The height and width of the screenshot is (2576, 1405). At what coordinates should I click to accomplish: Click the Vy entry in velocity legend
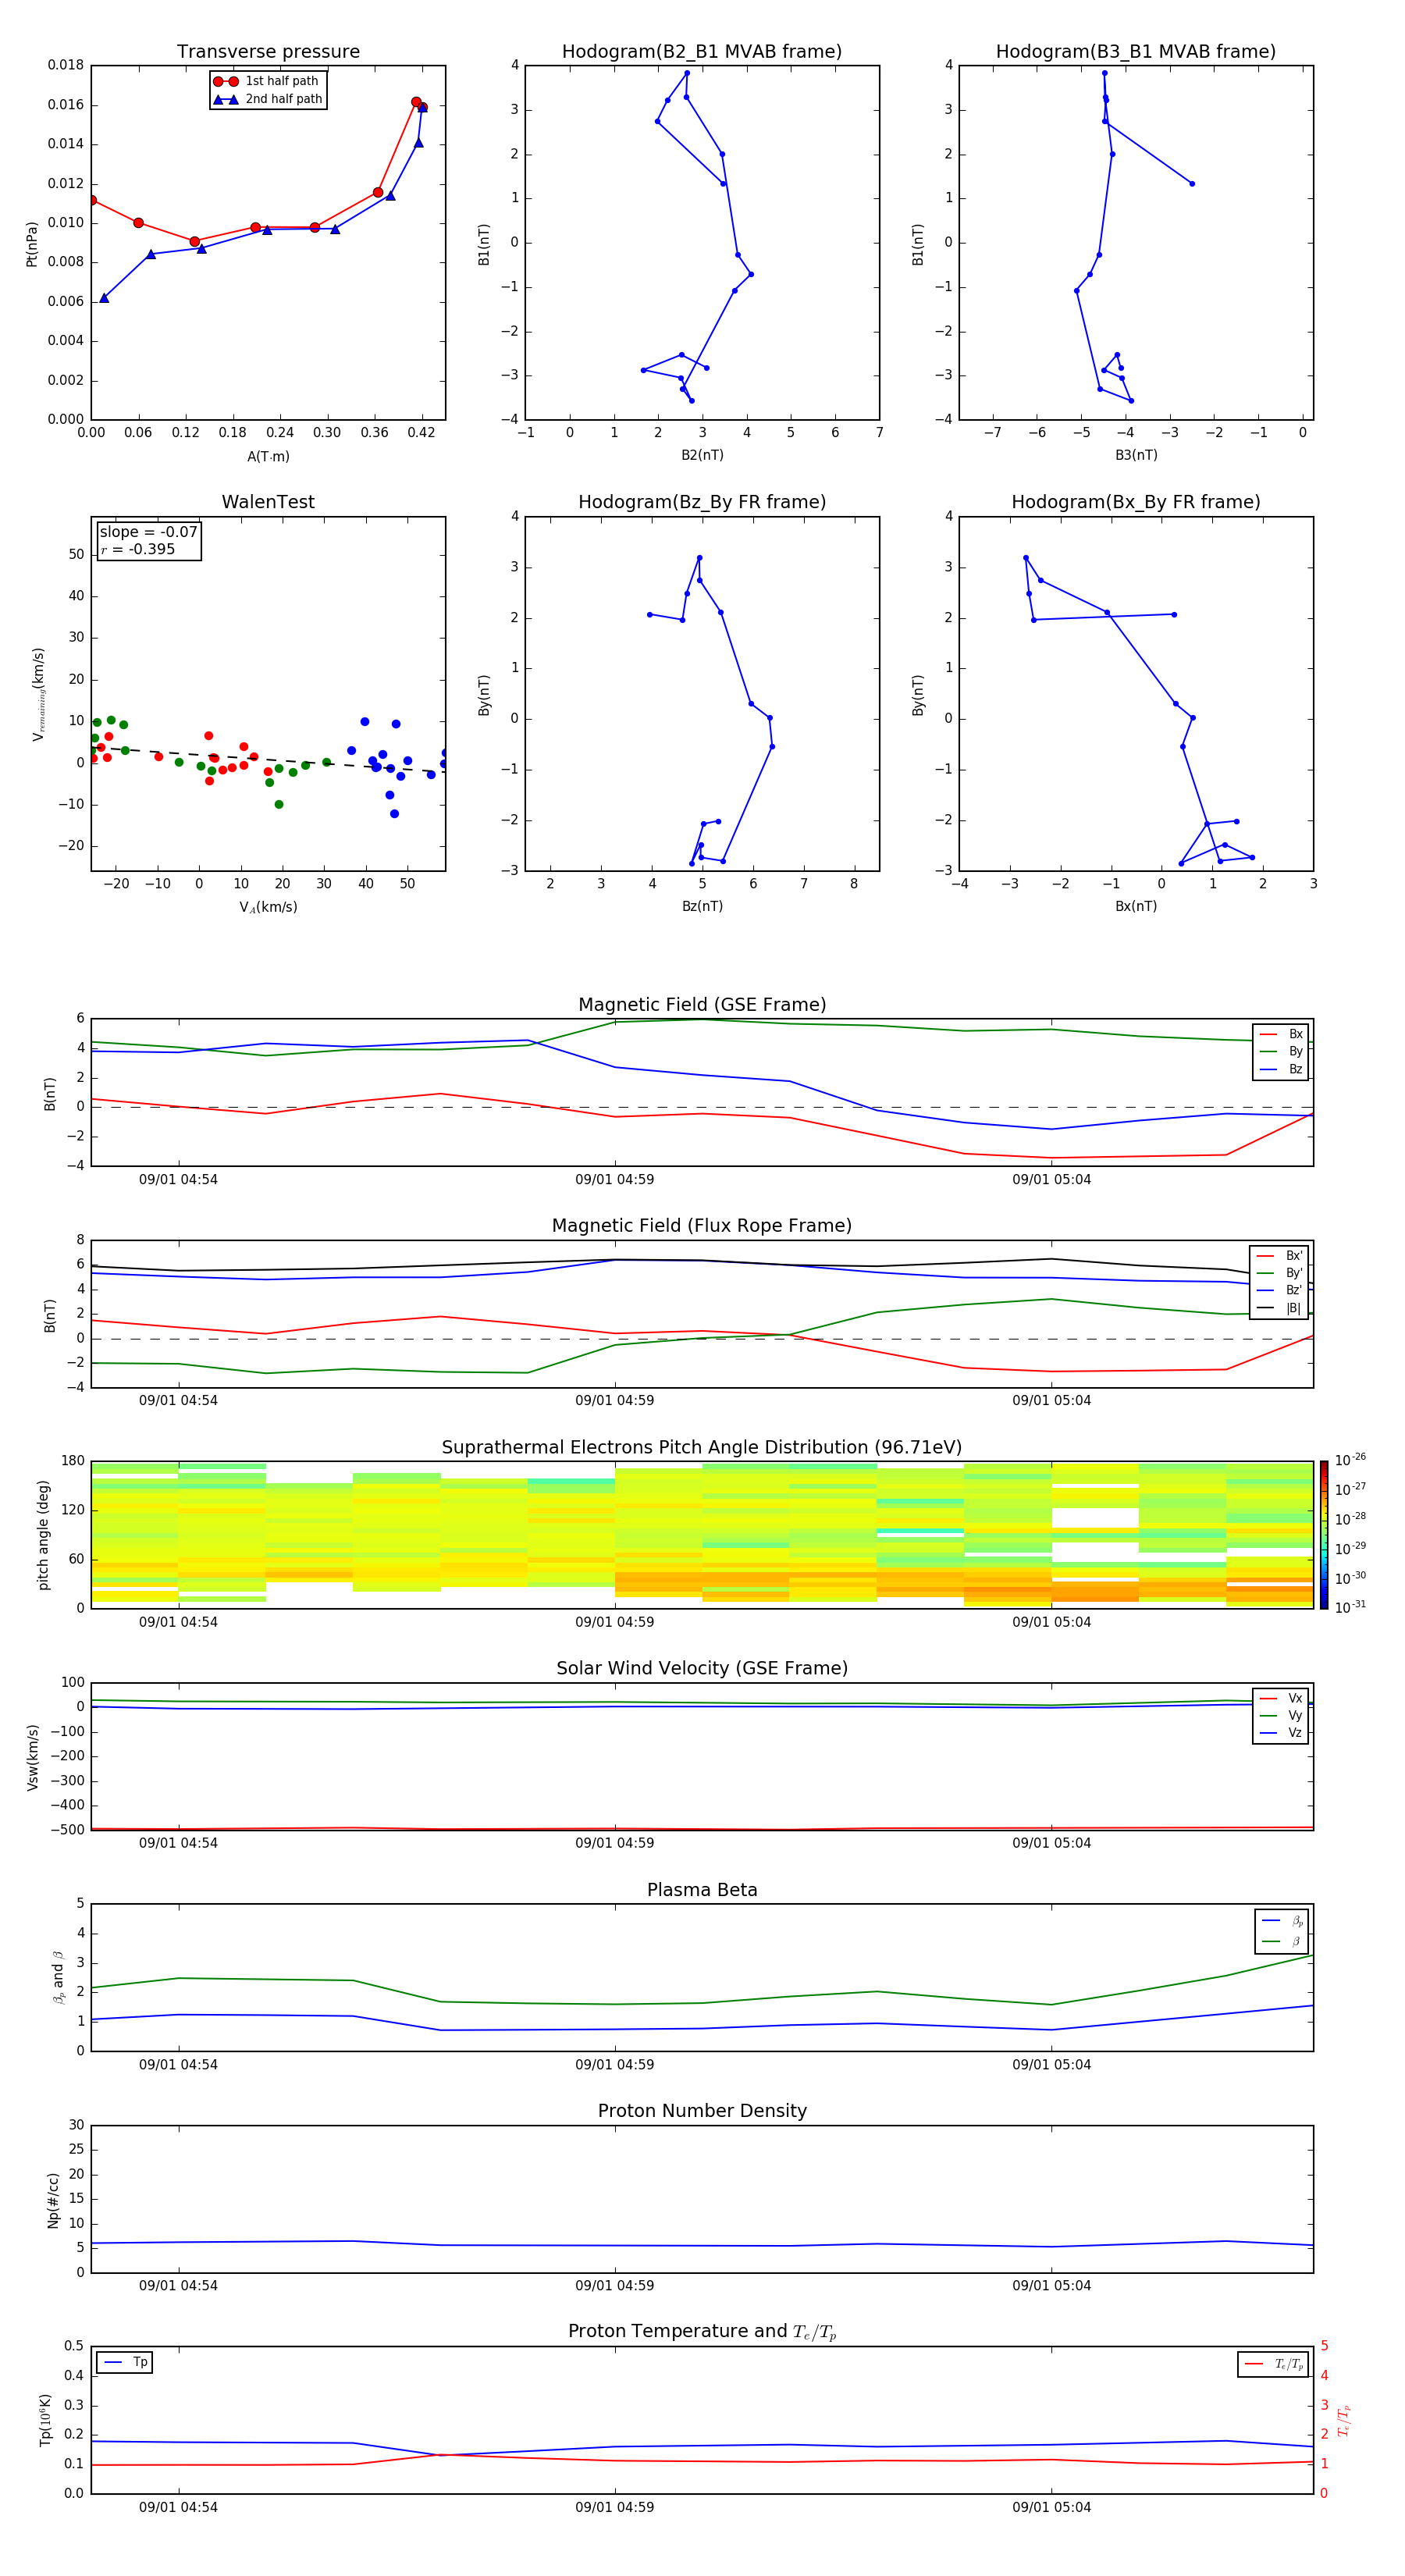pos(1281,1716)
